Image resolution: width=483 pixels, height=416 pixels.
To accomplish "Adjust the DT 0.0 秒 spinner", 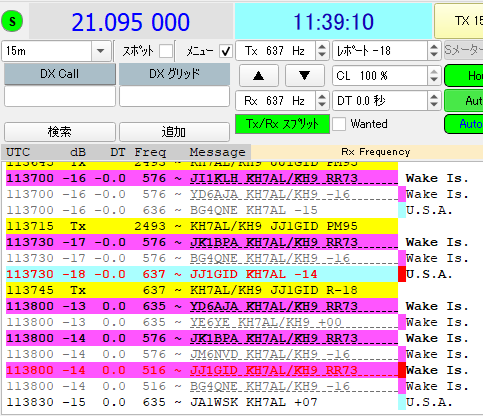I will 434,100.
